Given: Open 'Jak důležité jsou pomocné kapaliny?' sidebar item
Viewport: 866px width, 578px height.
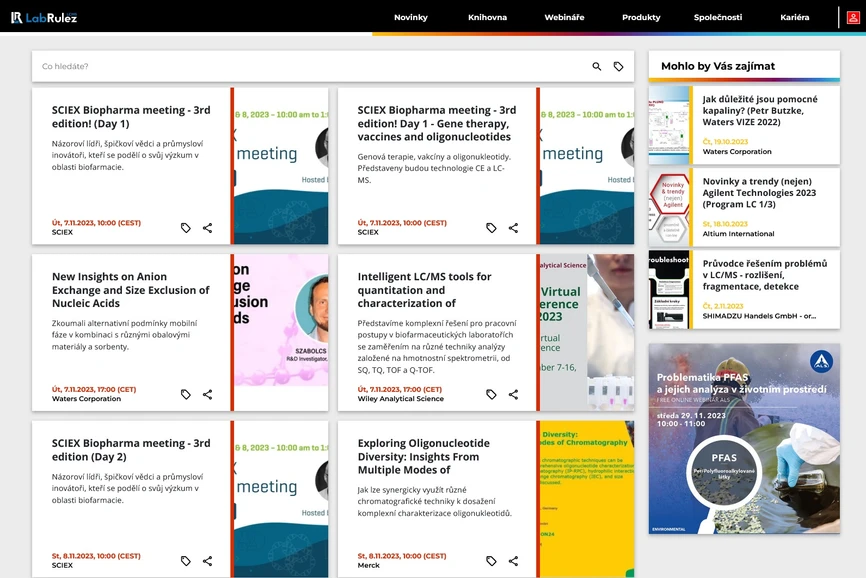Looking at the screenshot, I should (x=759, y=110).
